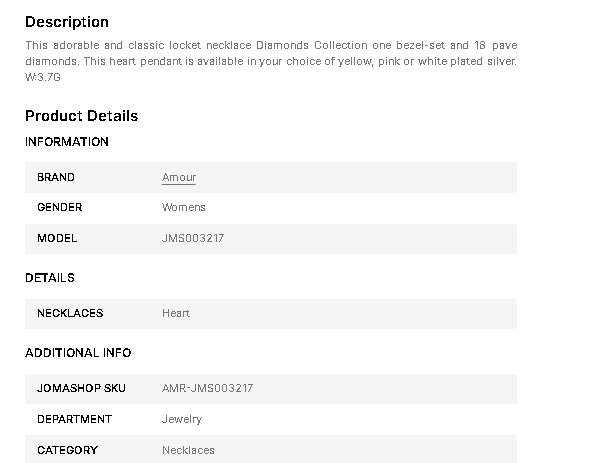
Task: Click the CATEGORY row label
Action: pos(67,450)
